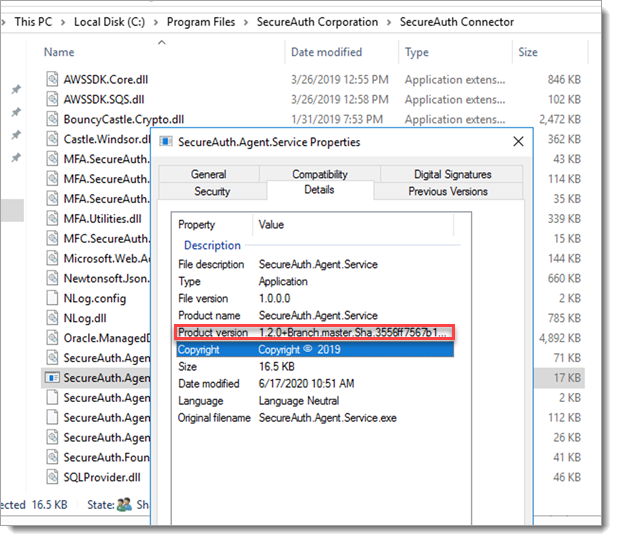
Task: Click the Oracle.ManagedData file icon
Action: click(53, 338)
